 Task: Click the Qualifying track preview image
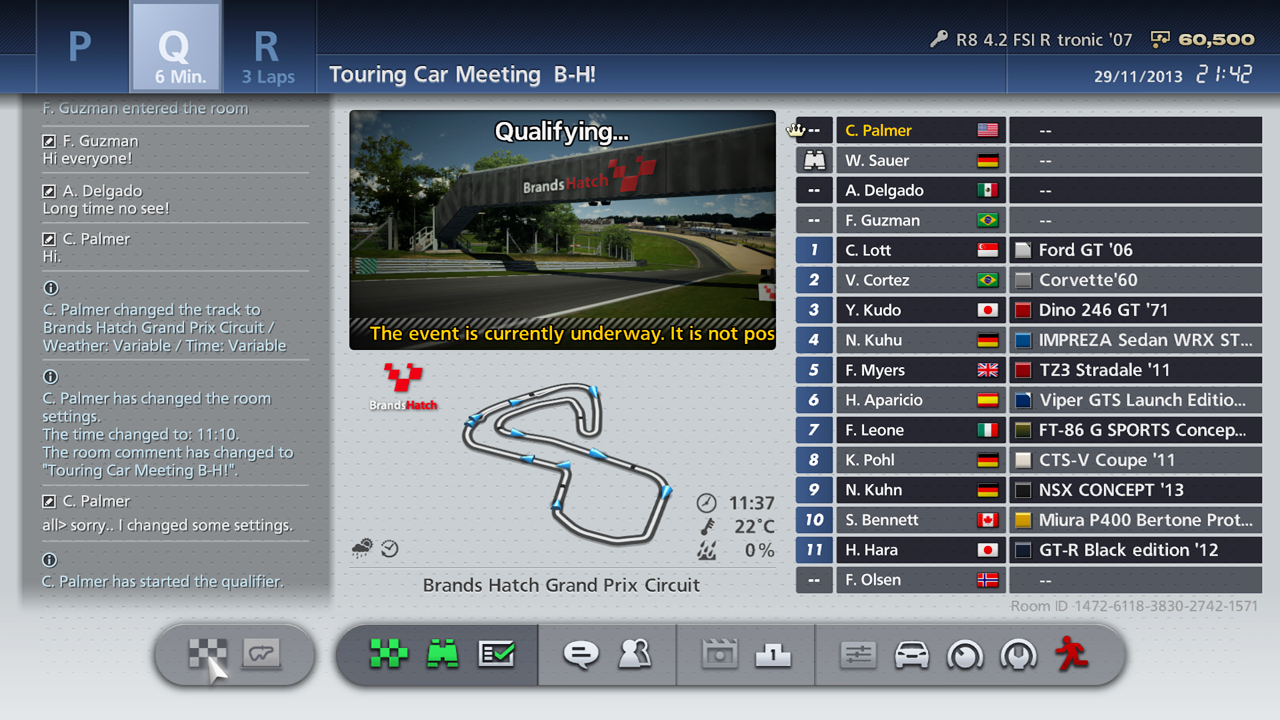click(x=563, y=230)
